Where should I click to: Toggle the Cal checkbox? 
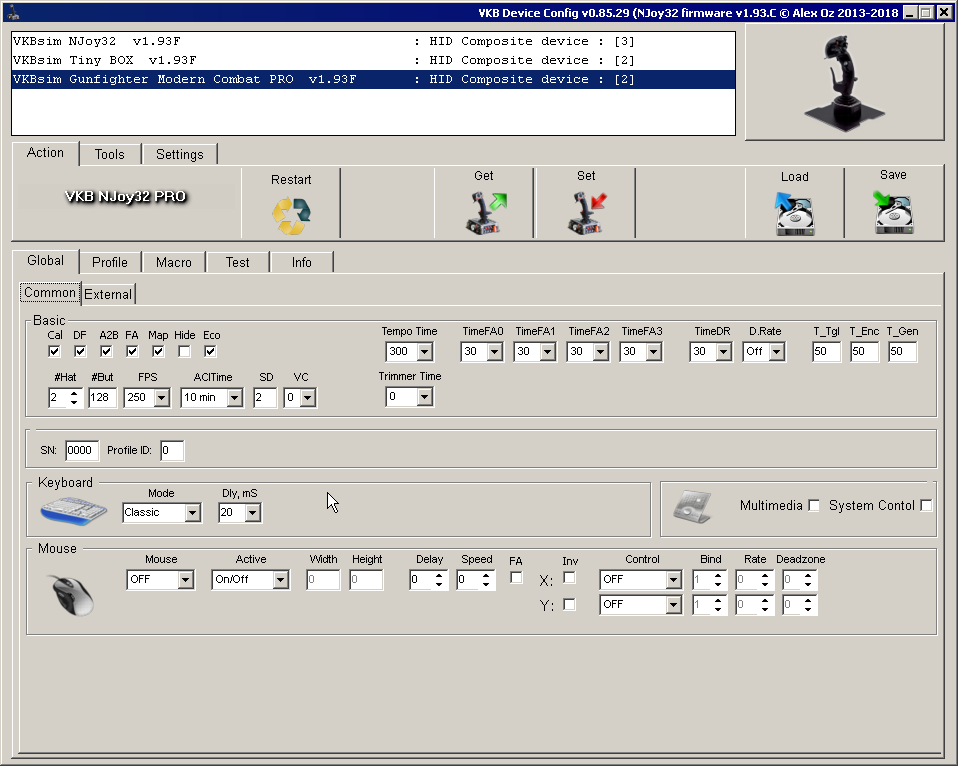click(x=54, y=351)
